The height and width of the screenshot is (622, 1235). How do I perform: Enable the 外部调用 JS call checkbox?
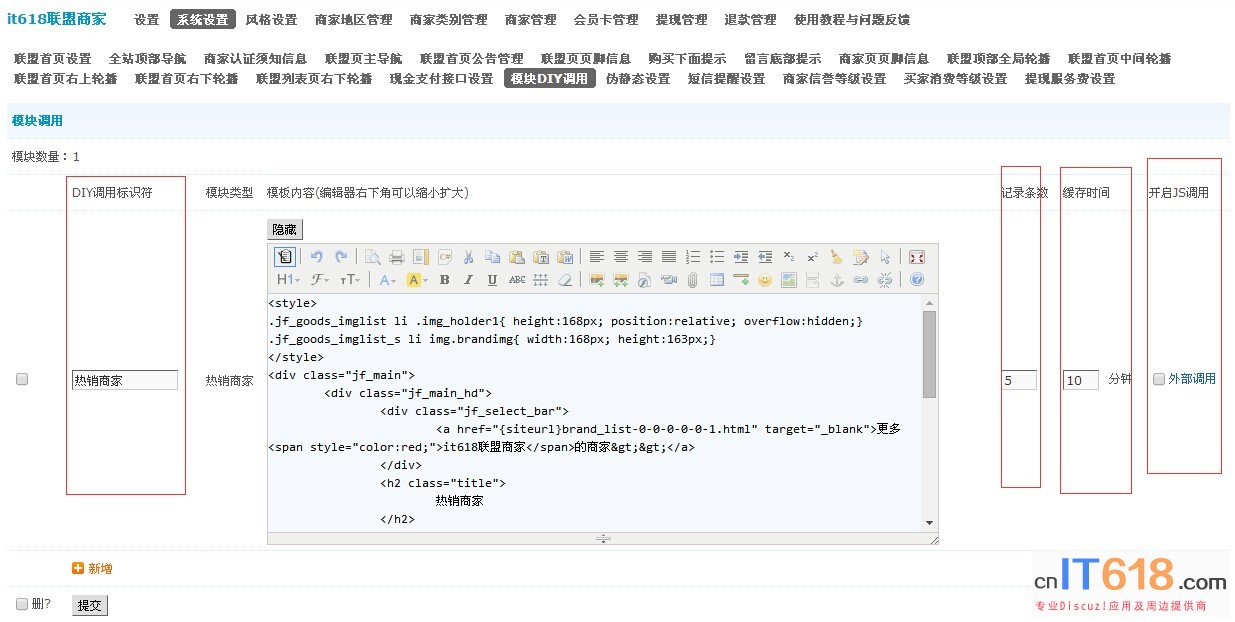point(1158,379)
